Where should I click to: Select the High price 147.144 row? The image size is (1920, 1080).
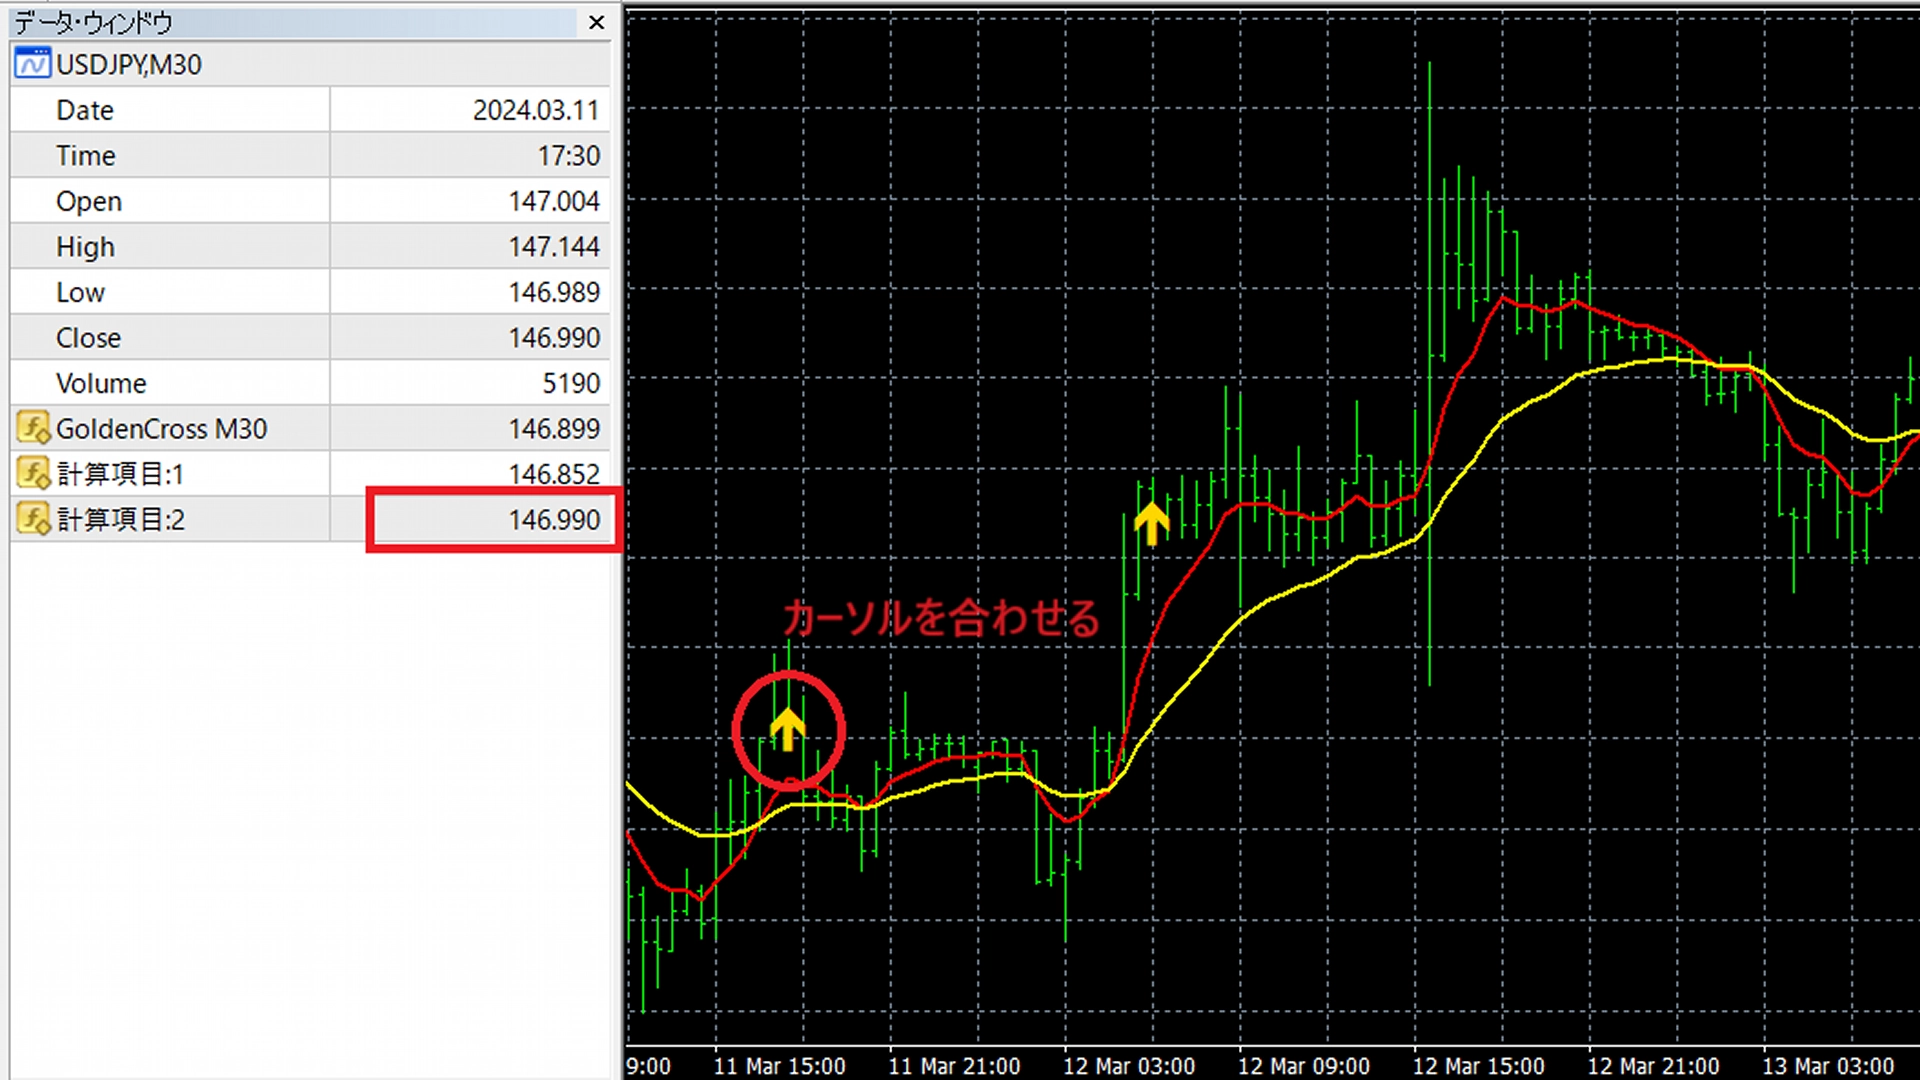tap(553, 247)
